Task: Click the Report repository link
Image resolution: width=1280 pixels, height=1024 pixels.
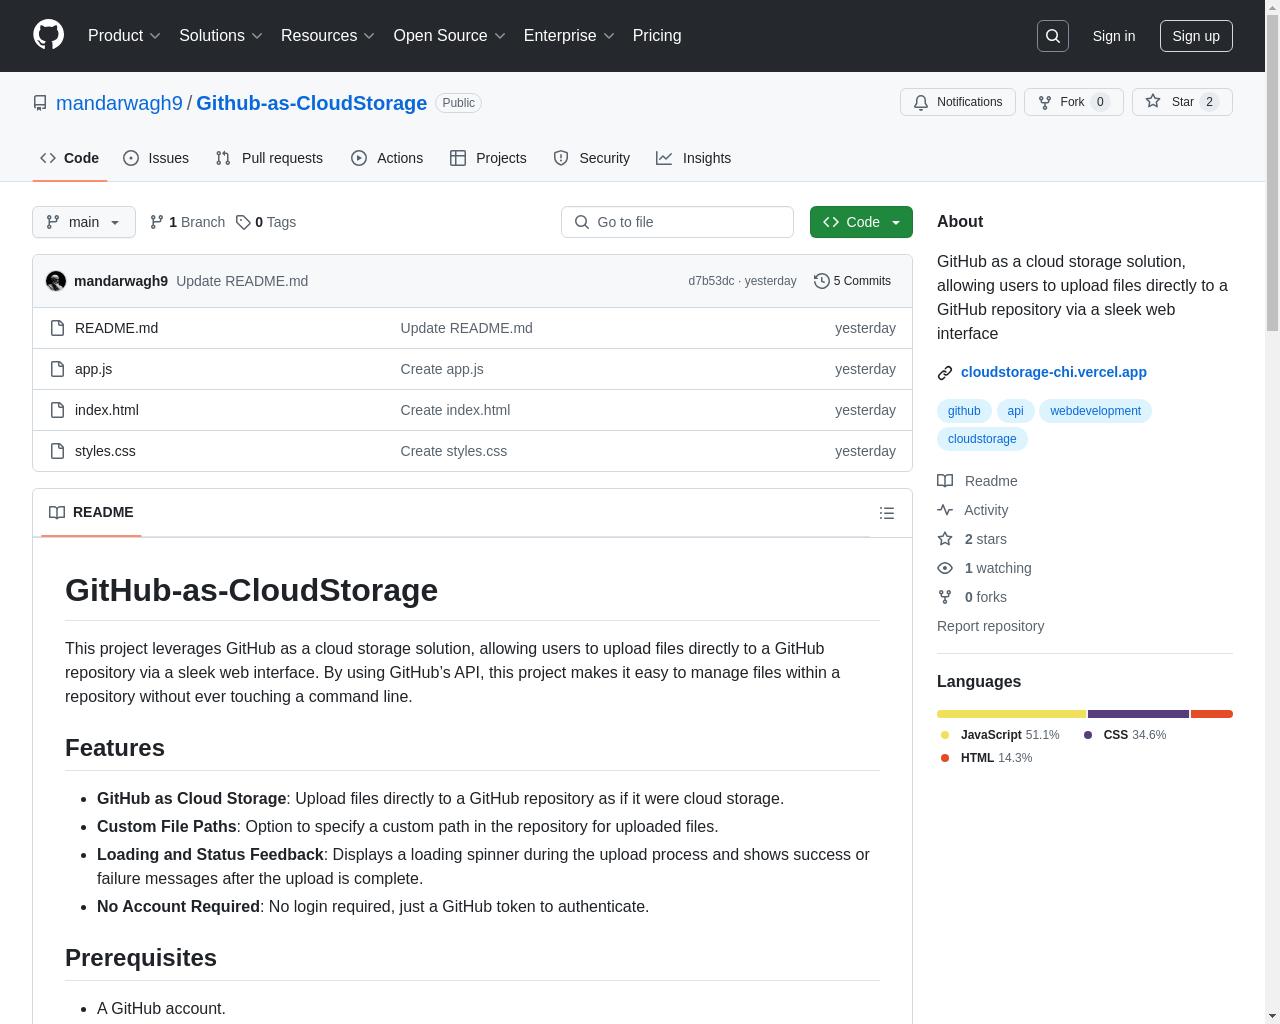Action: pyautogui.click(x=990, y=626)
